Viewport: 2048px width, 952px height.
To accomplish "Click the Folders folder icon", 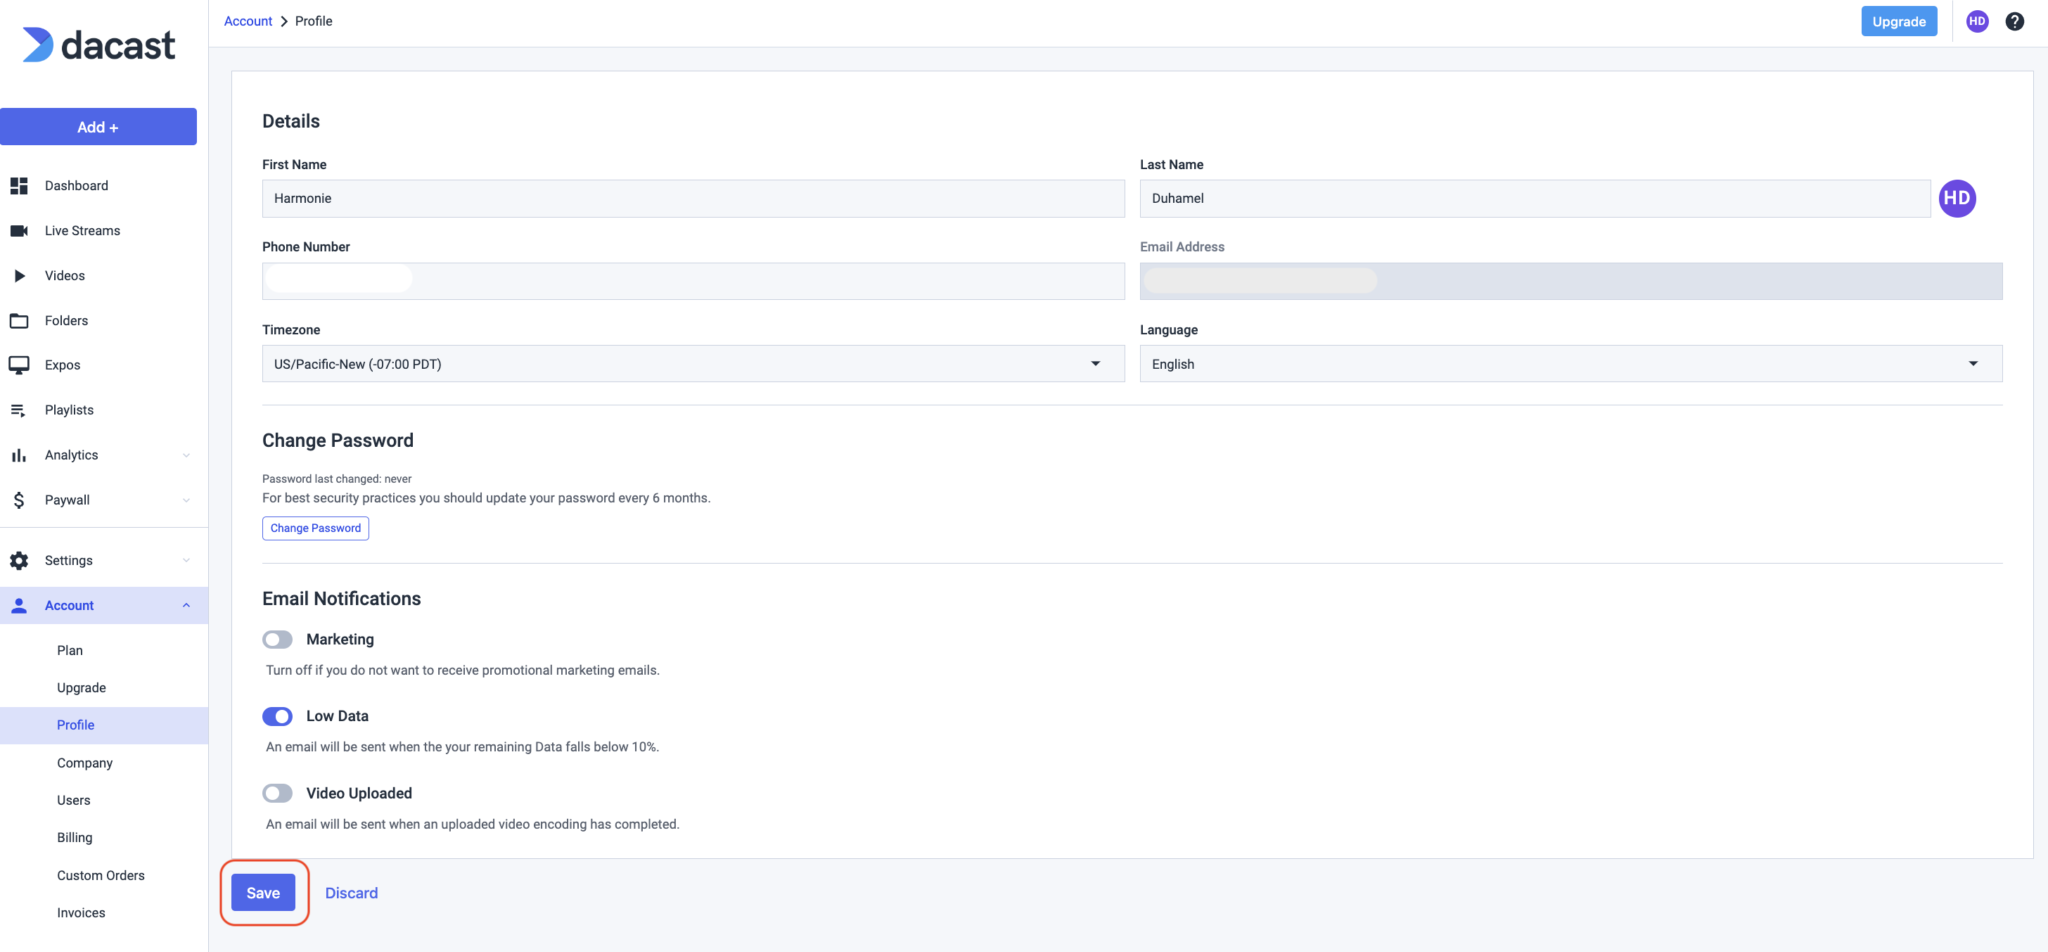I will [19, 321].
